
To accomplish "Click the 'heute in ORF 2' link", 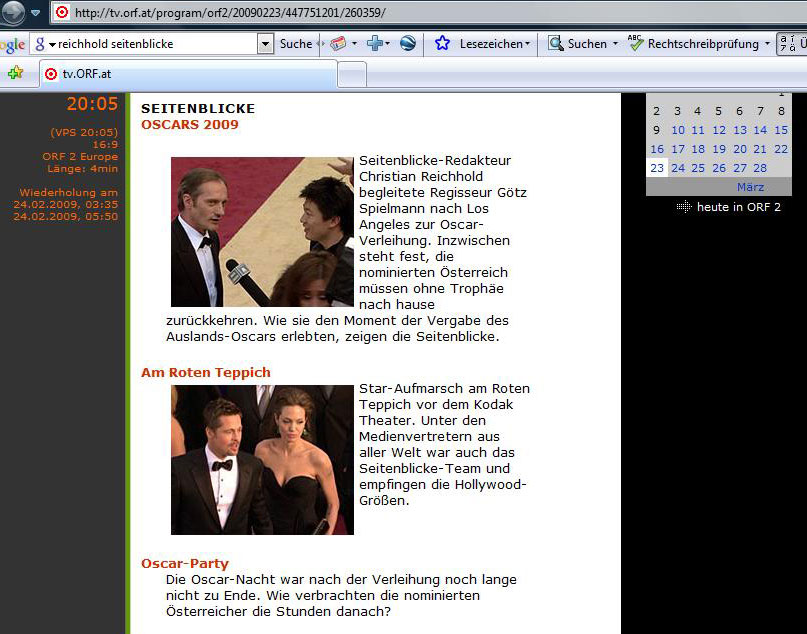I will (x=738, y=207).
